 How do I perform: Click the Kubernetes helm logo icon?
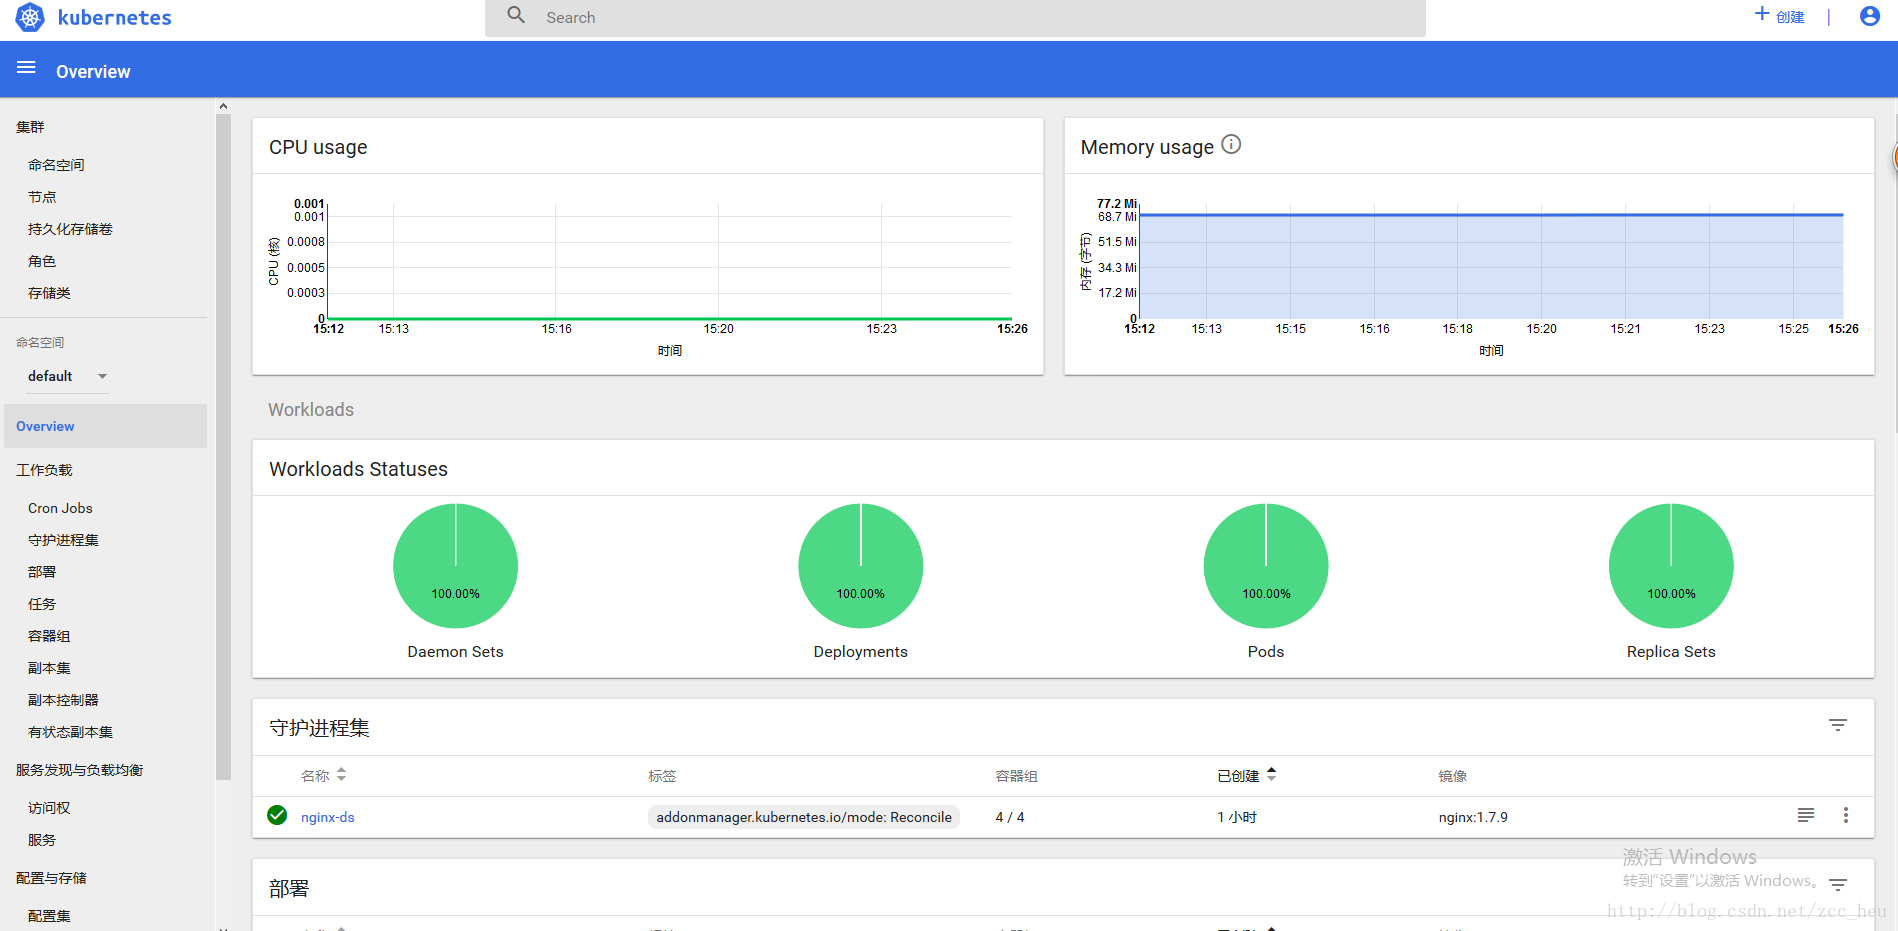[30, 17]
